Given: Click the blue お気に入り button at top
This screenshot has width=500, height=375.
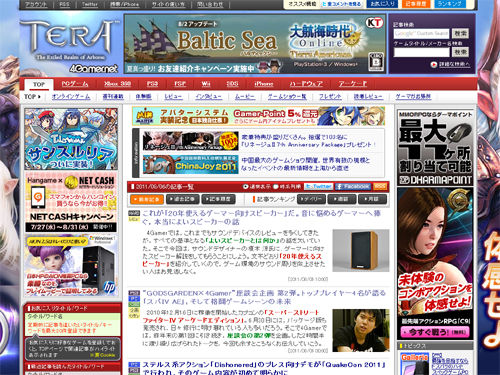Looking at the screenshot, I should [382, 4].
